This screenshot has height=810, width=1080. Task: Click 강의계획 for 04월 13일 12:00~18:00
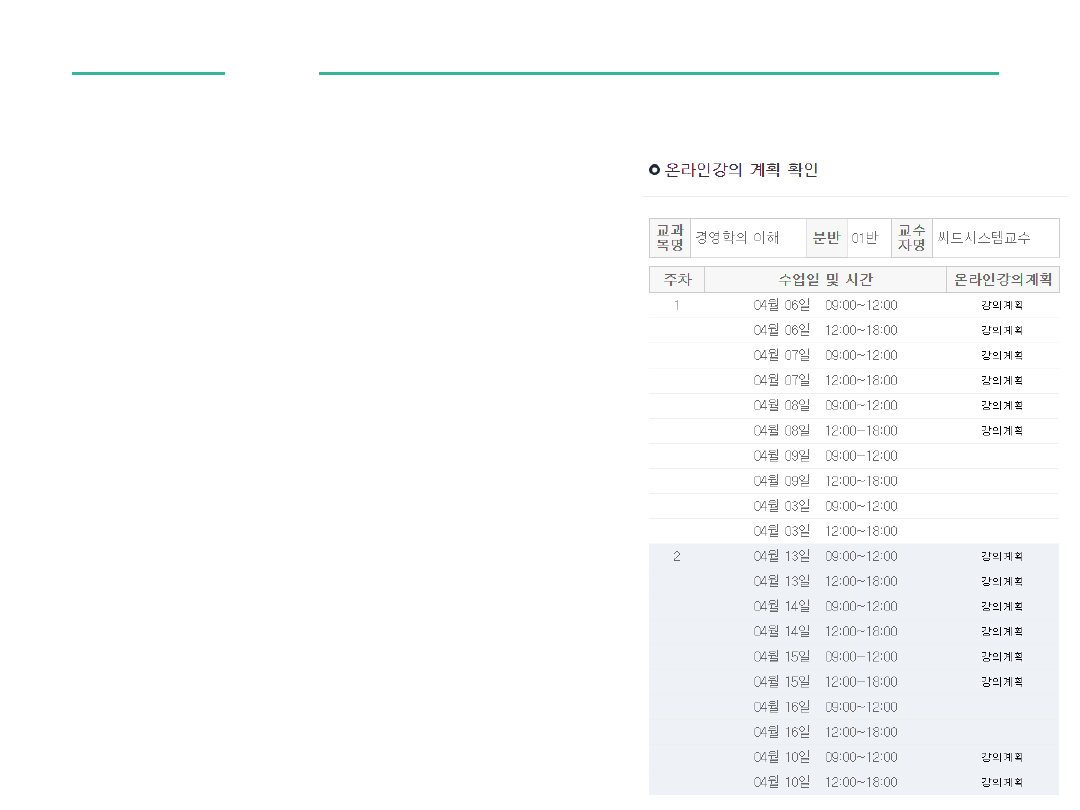[1001, 581]
